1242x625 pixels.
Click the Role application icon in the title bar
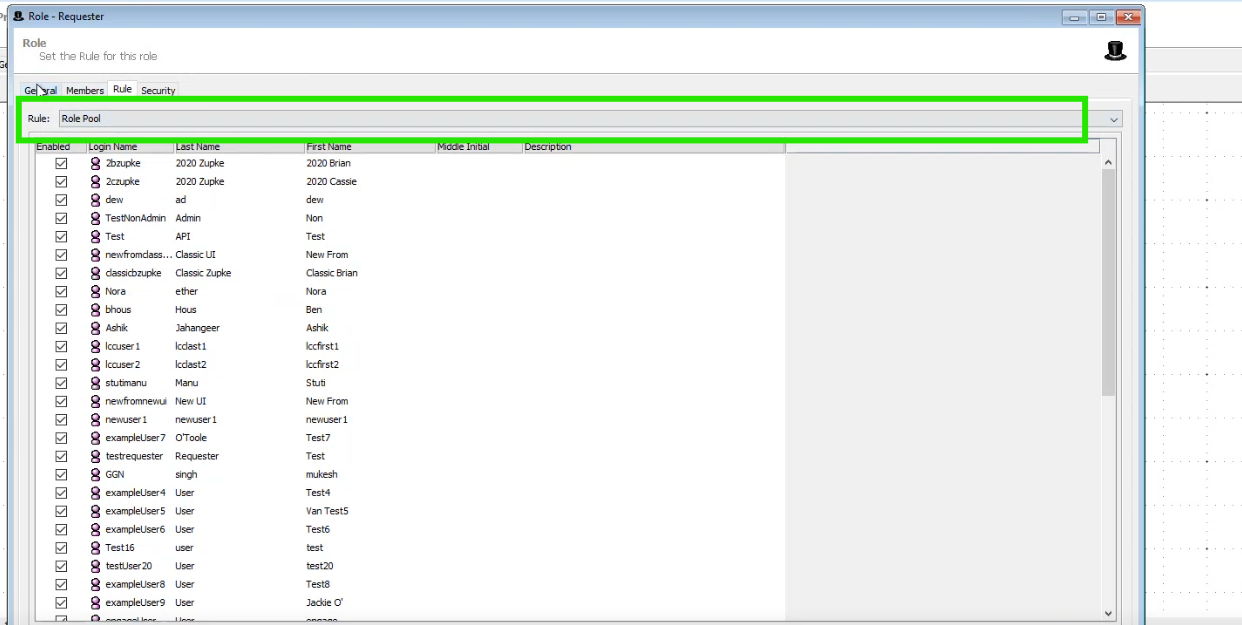tap(18, 16)
